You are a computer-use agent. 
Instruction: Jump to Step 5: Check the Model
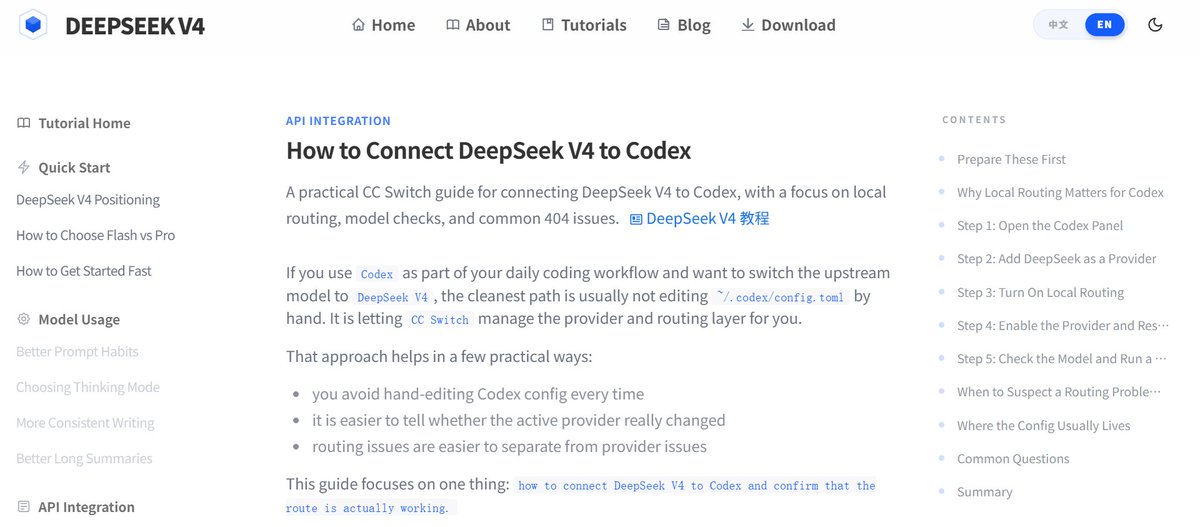[x=1062, y=358]
